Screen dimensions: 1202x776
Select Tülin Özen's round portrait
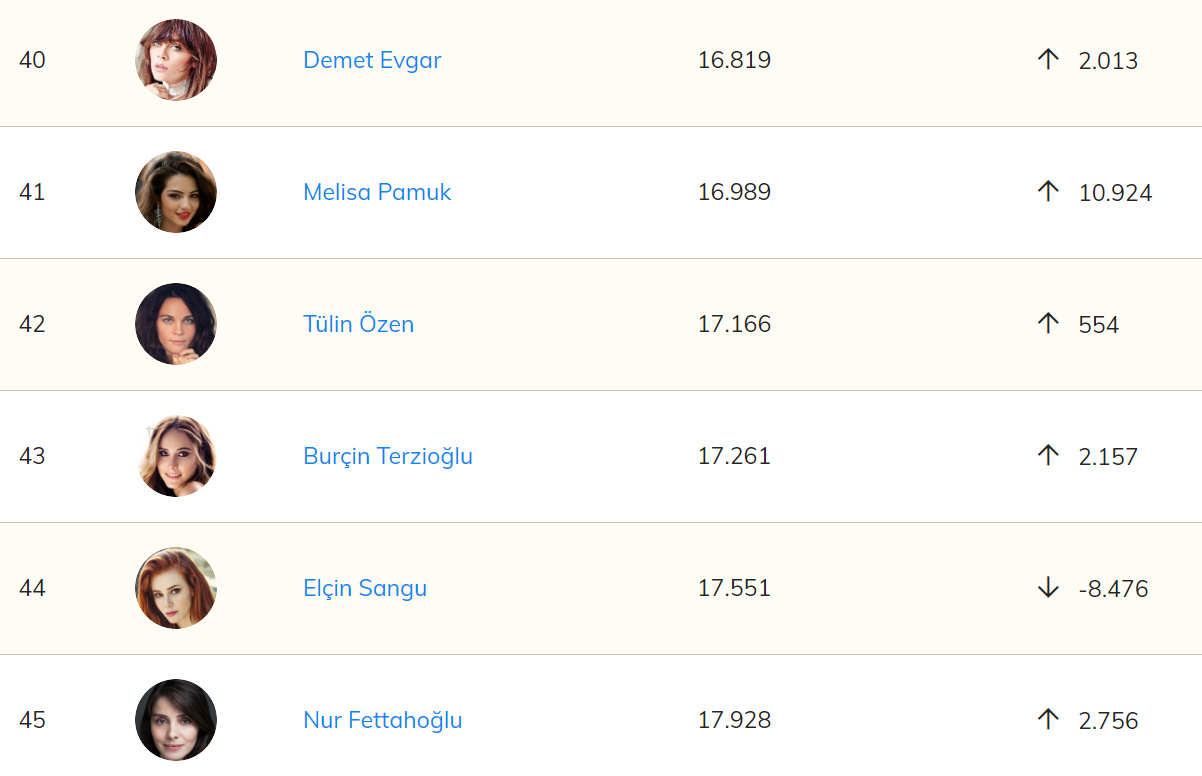click(176, 324)
